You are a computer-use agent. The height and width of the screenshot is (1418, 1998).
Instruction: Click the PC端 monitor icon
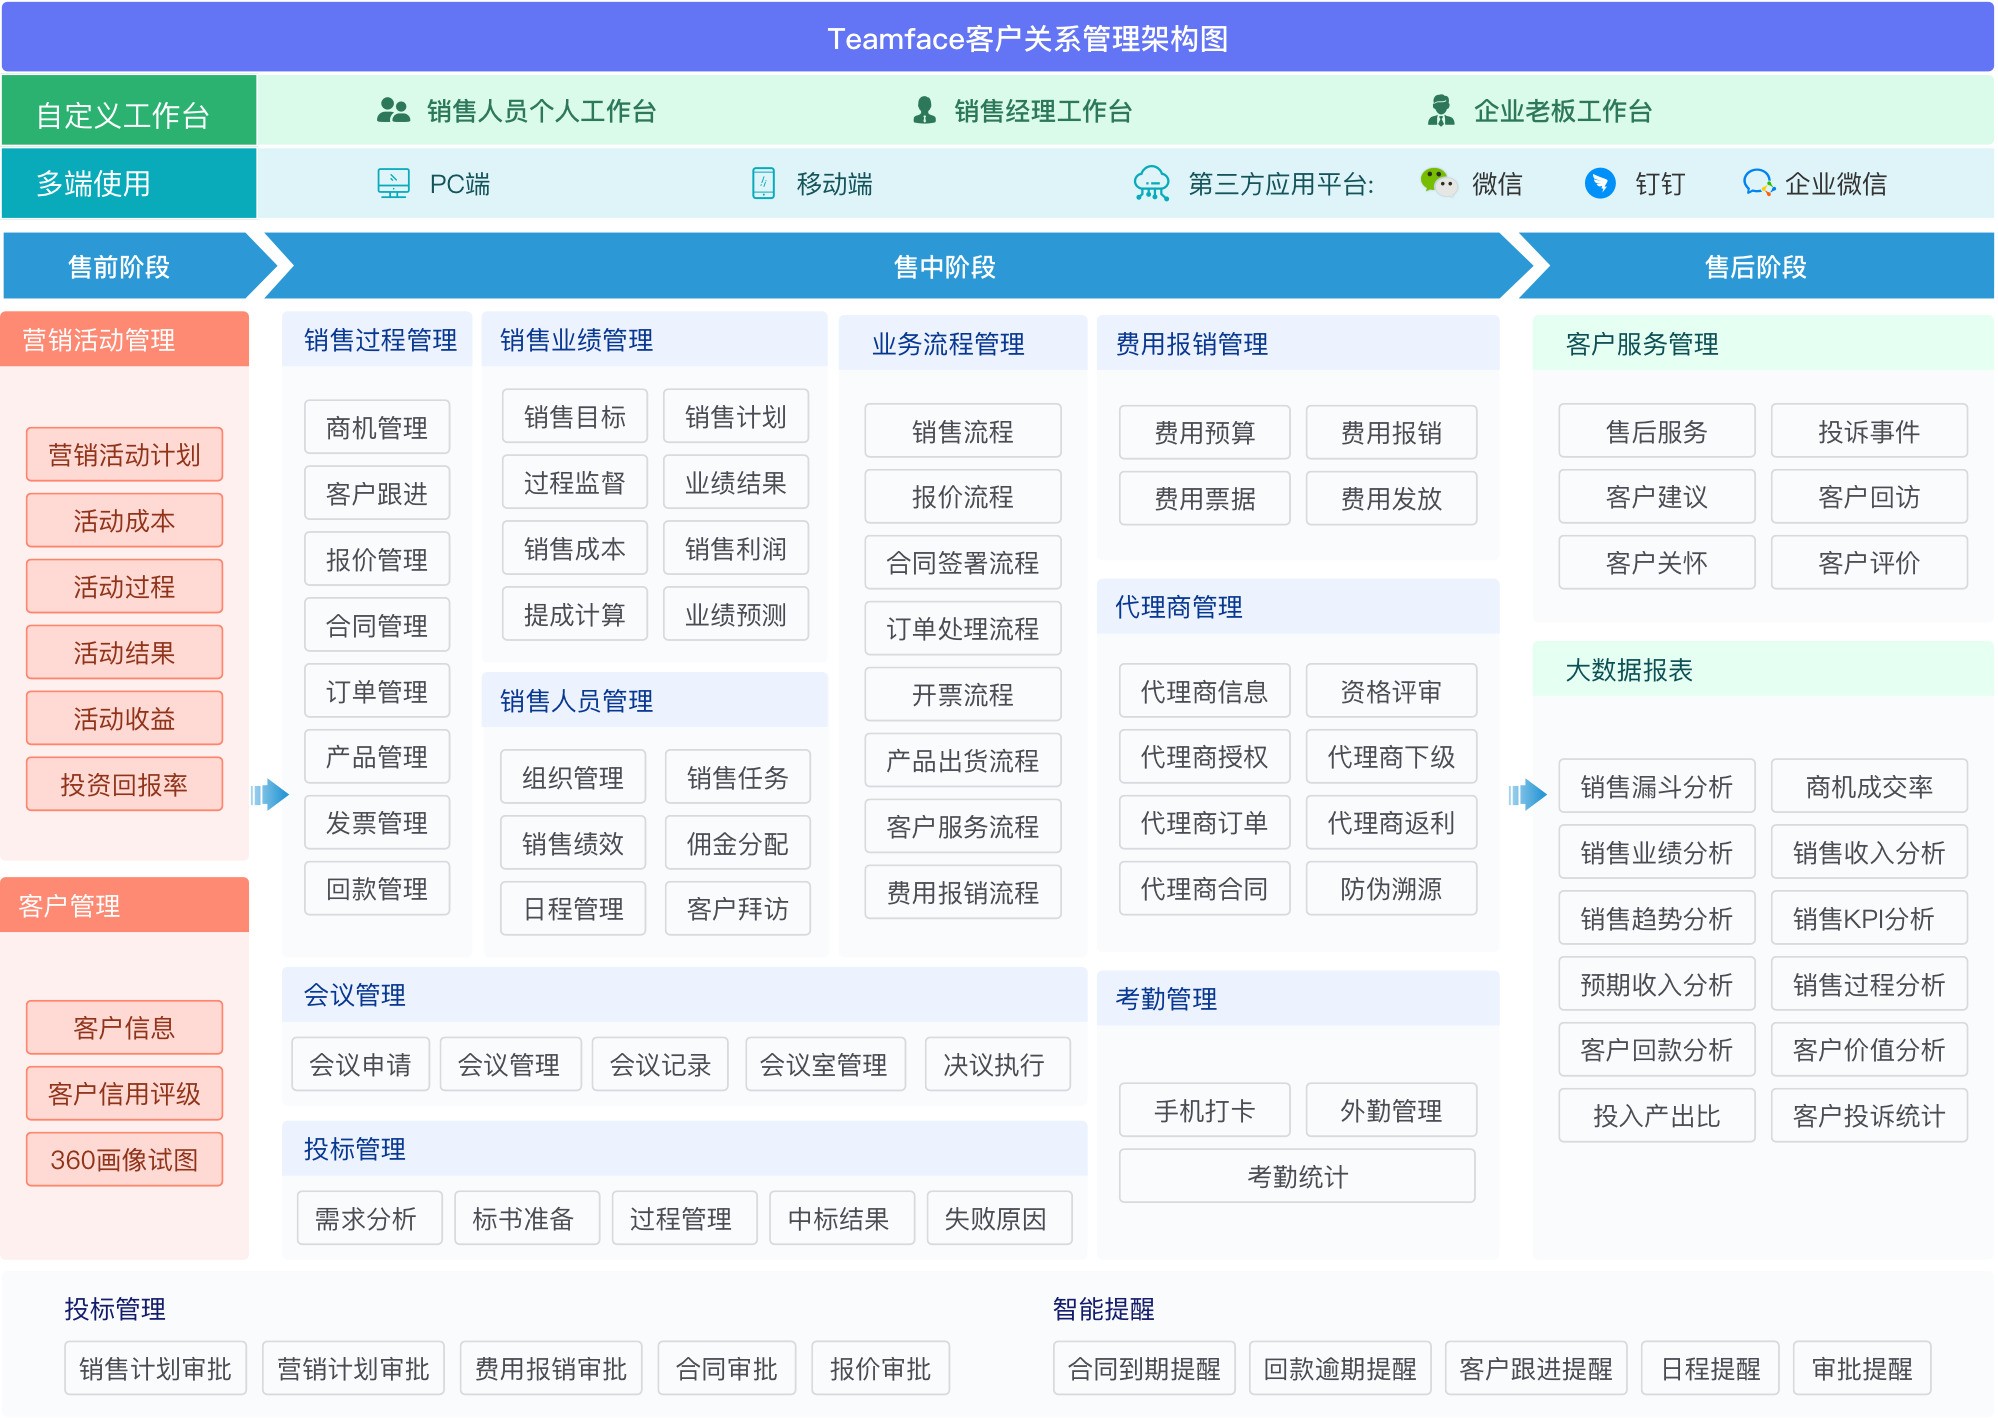392,183
